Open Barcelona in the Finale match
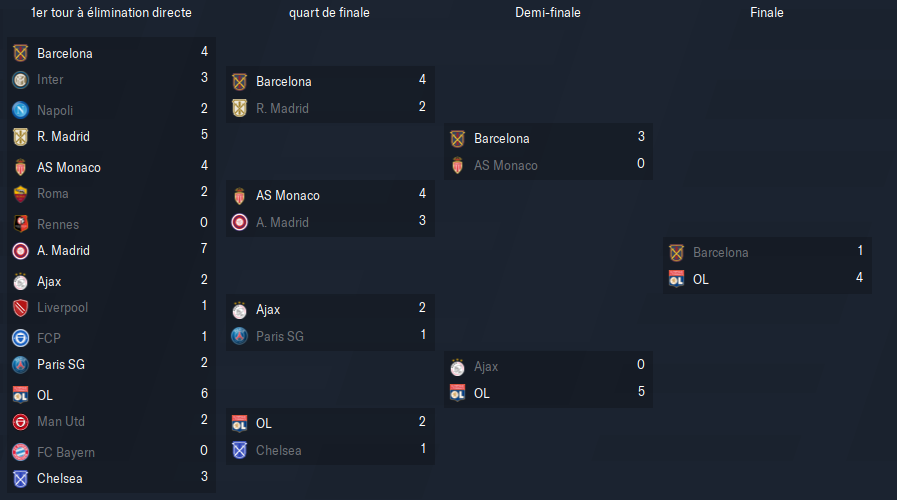Viewport: 897px width, 500px height. coord(721,252)
